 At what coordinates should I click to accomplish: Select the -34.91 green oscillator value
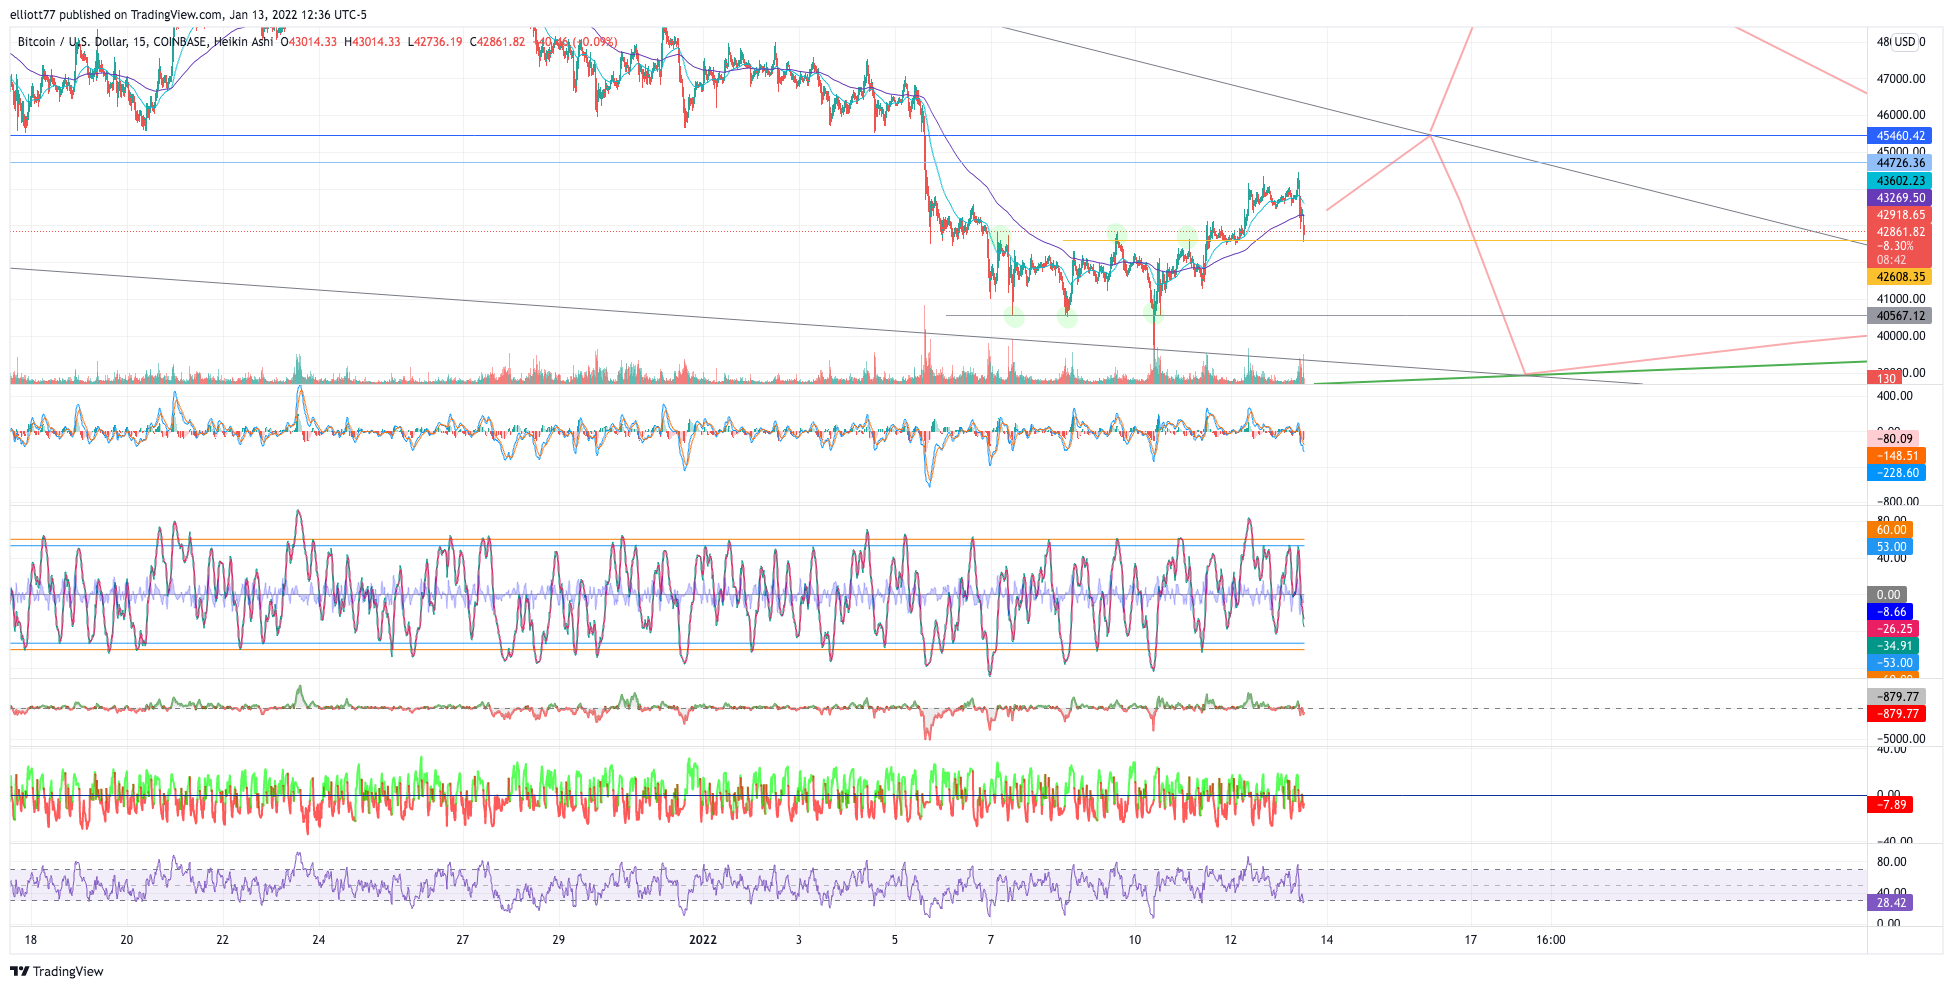click(1893, 646)
